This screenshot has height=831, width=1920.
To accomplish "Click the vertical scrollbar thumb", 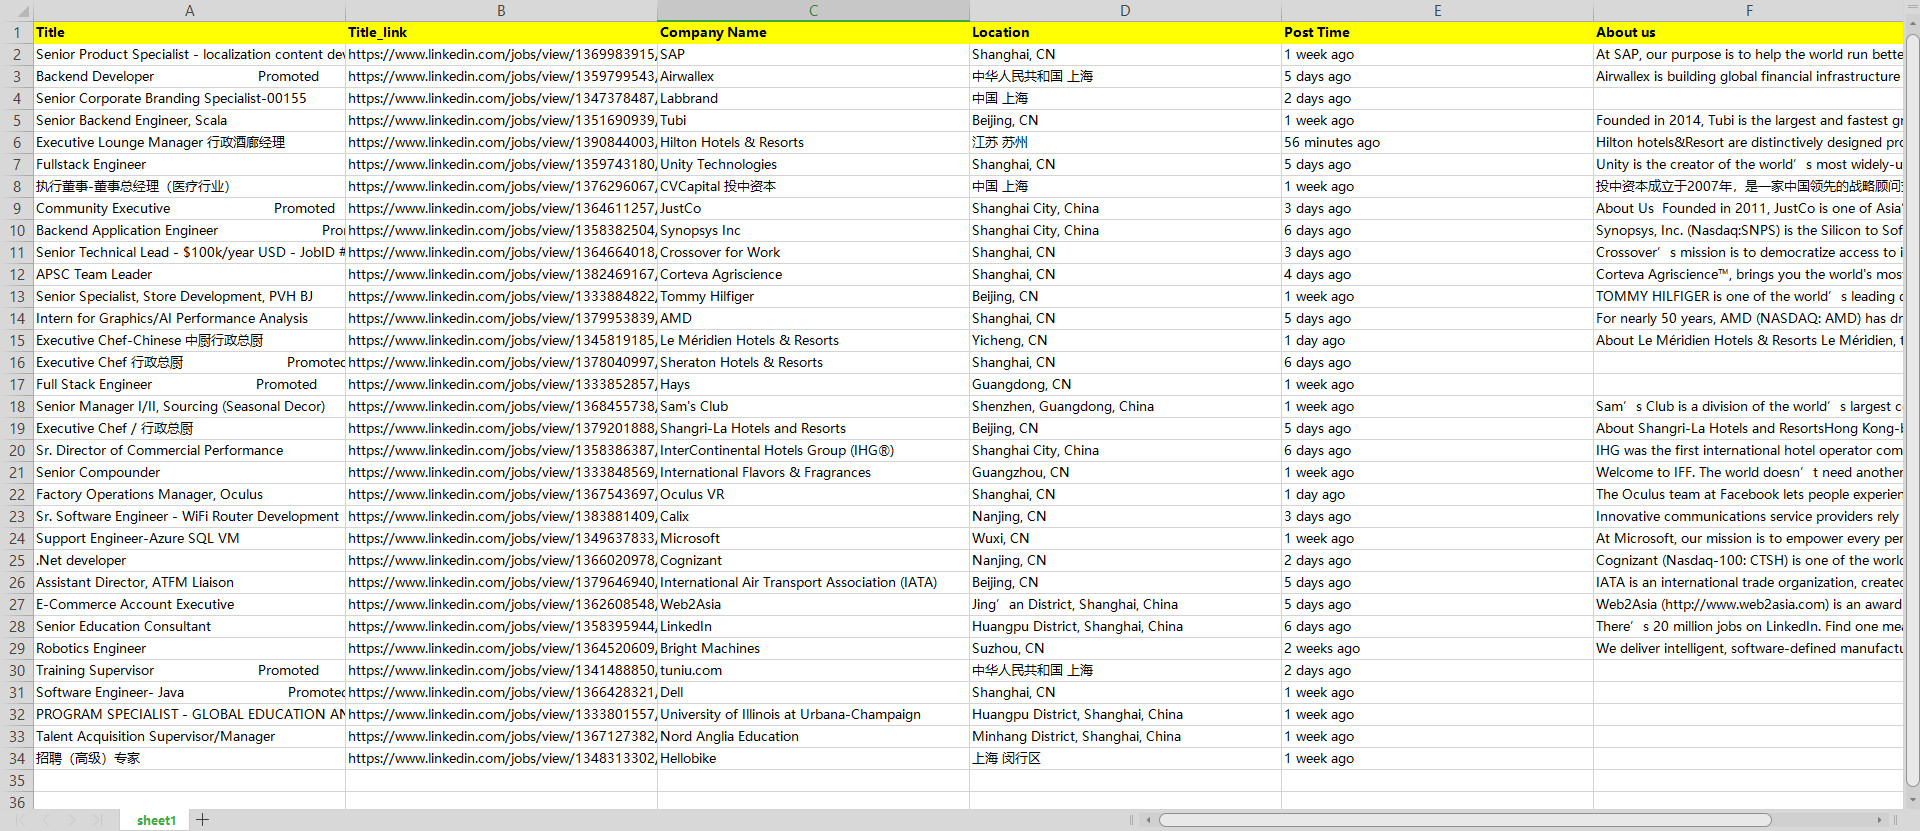I will tap(1912, 410).
